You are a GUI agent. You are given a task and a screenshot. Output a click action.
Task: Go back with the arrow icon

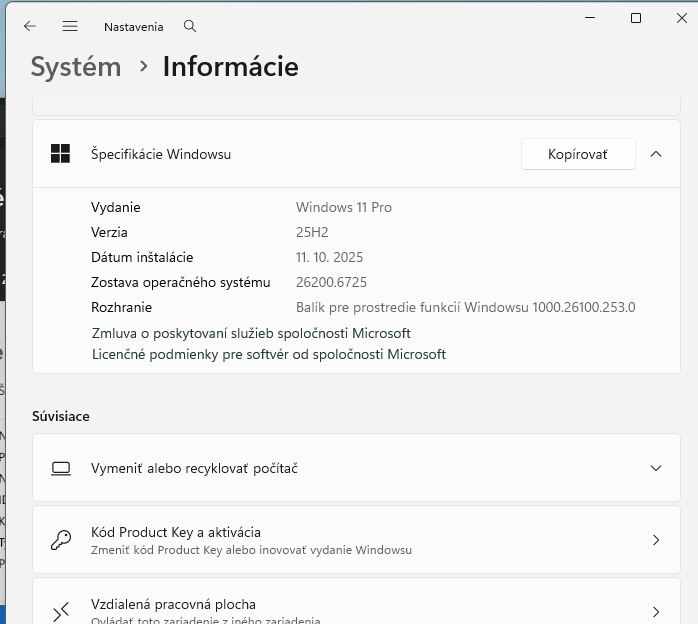click(30, 26)
